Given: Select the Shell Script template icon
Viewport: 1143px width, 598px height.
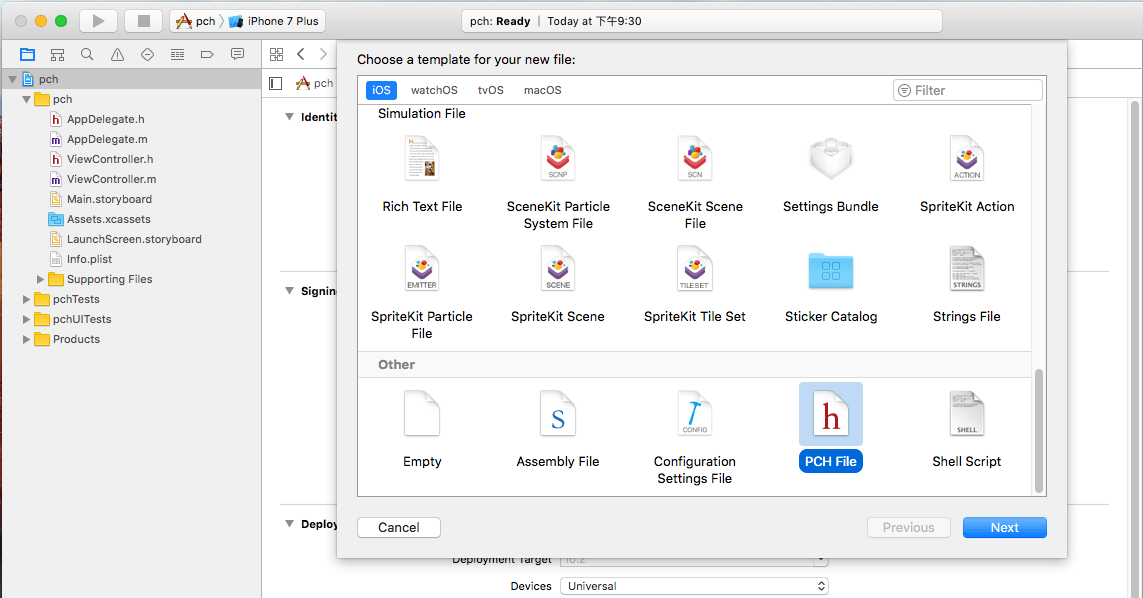Looking at the screenshot, I should click(966, 414).
